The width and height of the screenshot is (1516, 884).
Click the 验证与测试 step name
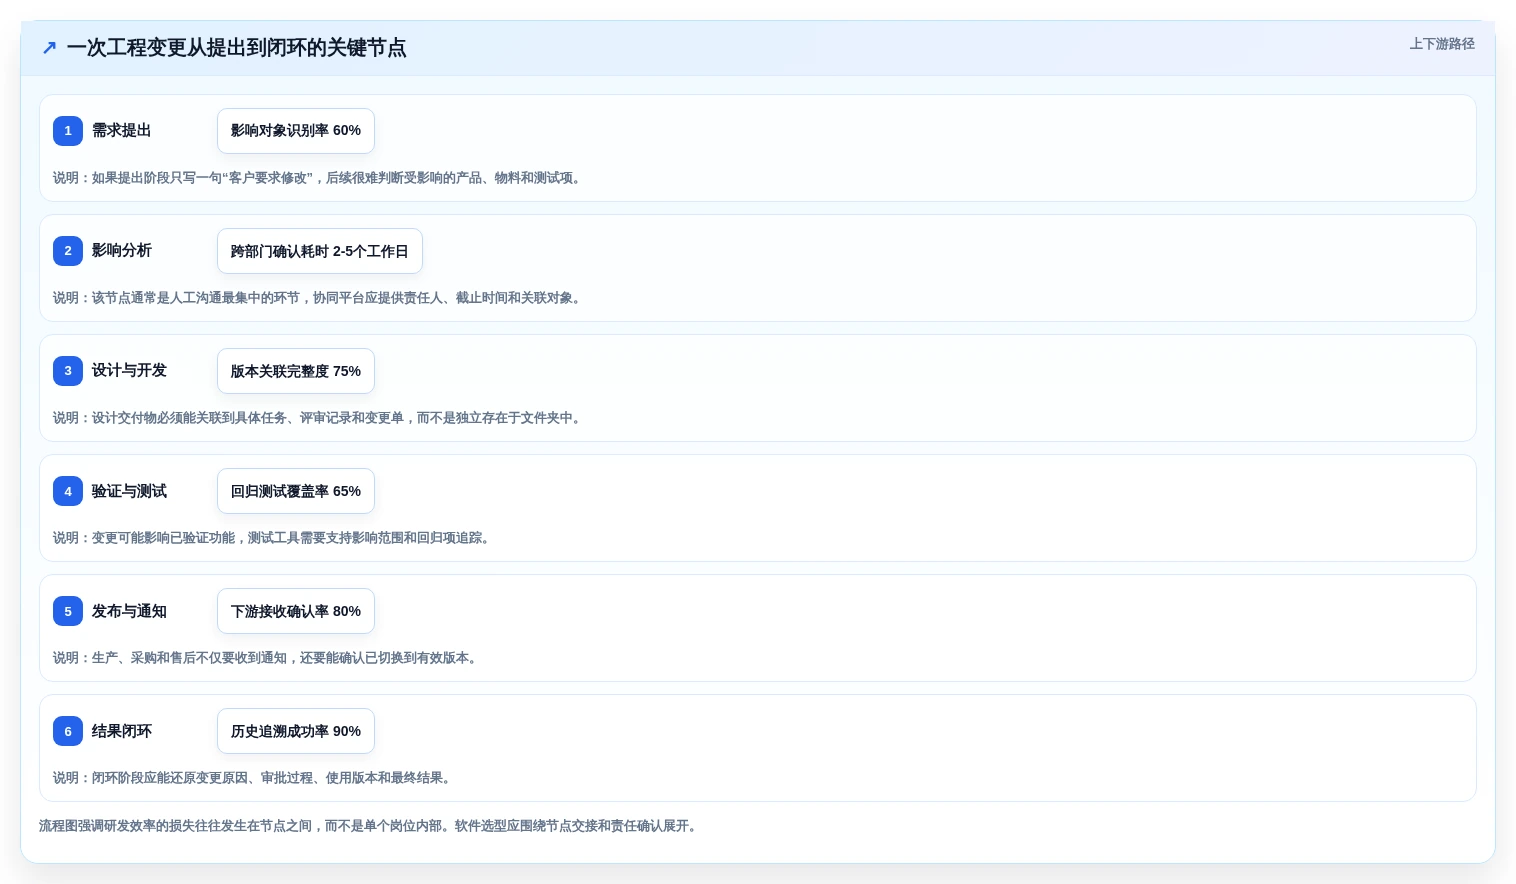(129, 491)
